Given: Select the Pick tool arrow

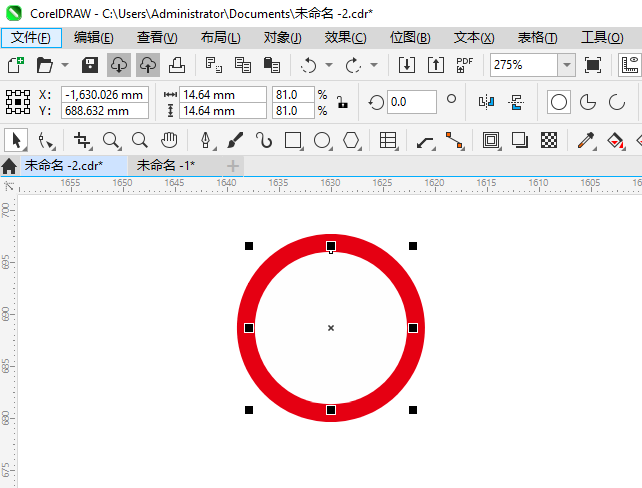Looking at the screenshot, I should coord(16,140).
